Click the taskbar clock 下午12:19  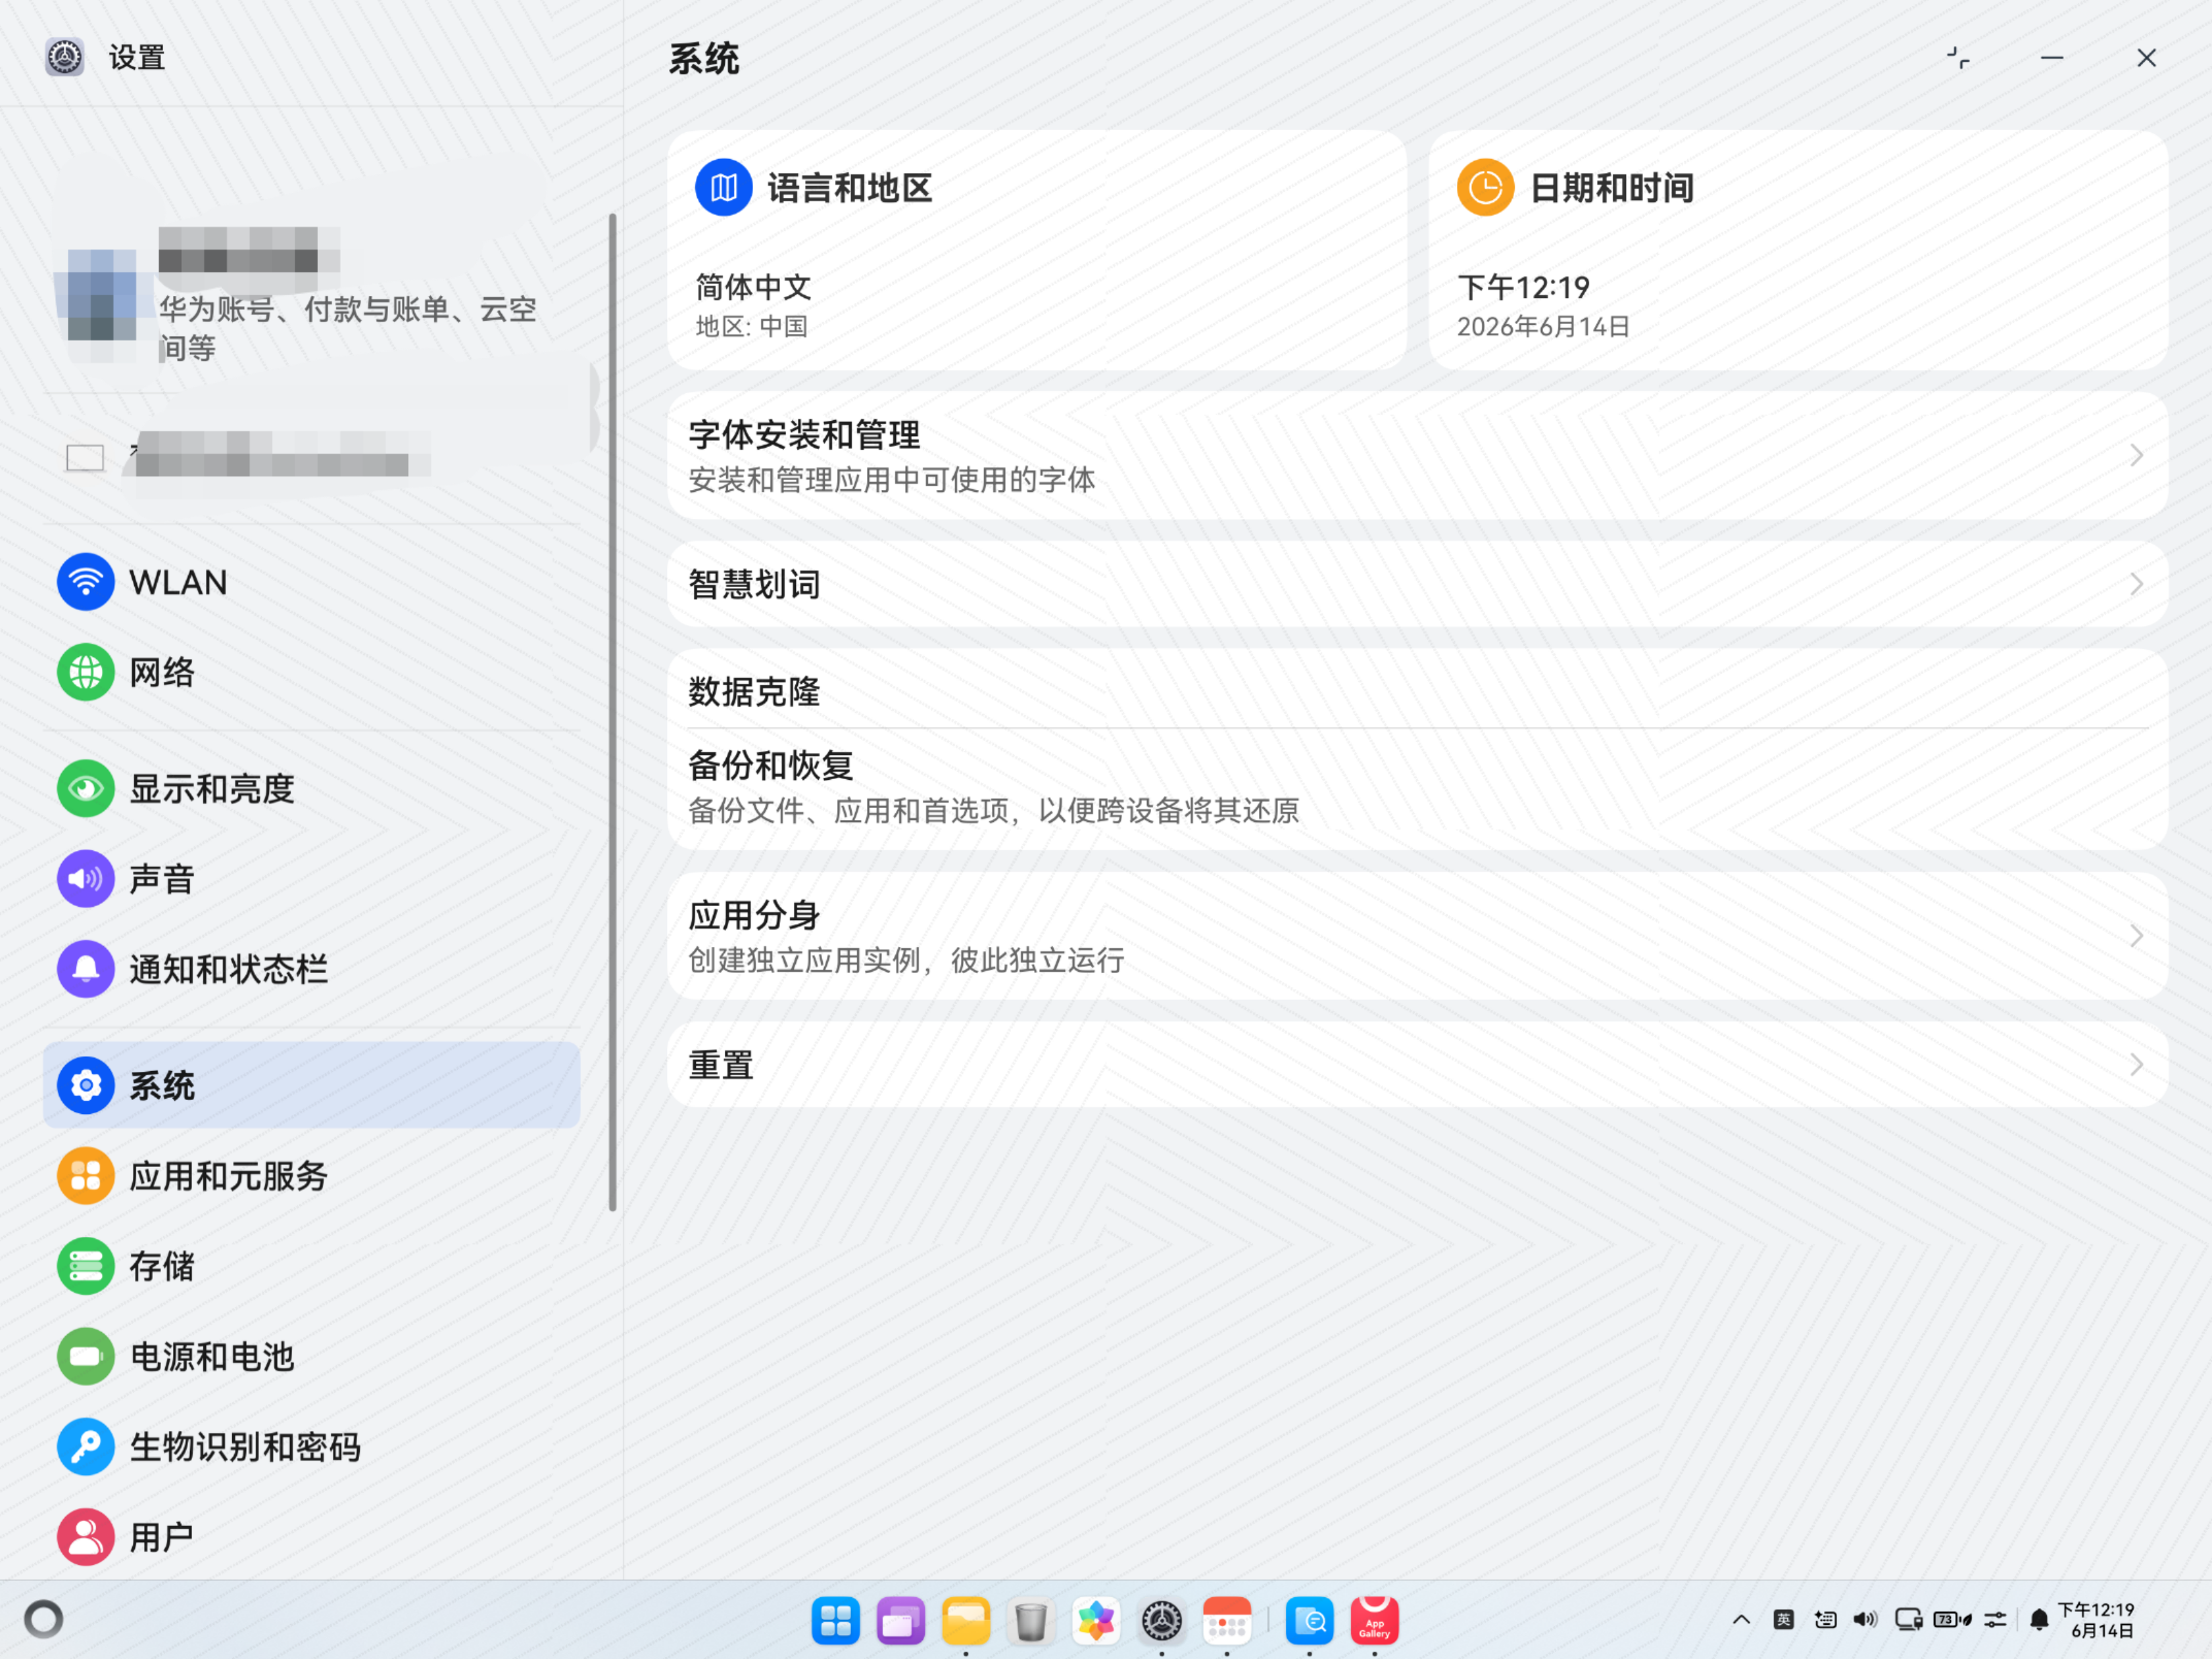click(2097, 1610)
